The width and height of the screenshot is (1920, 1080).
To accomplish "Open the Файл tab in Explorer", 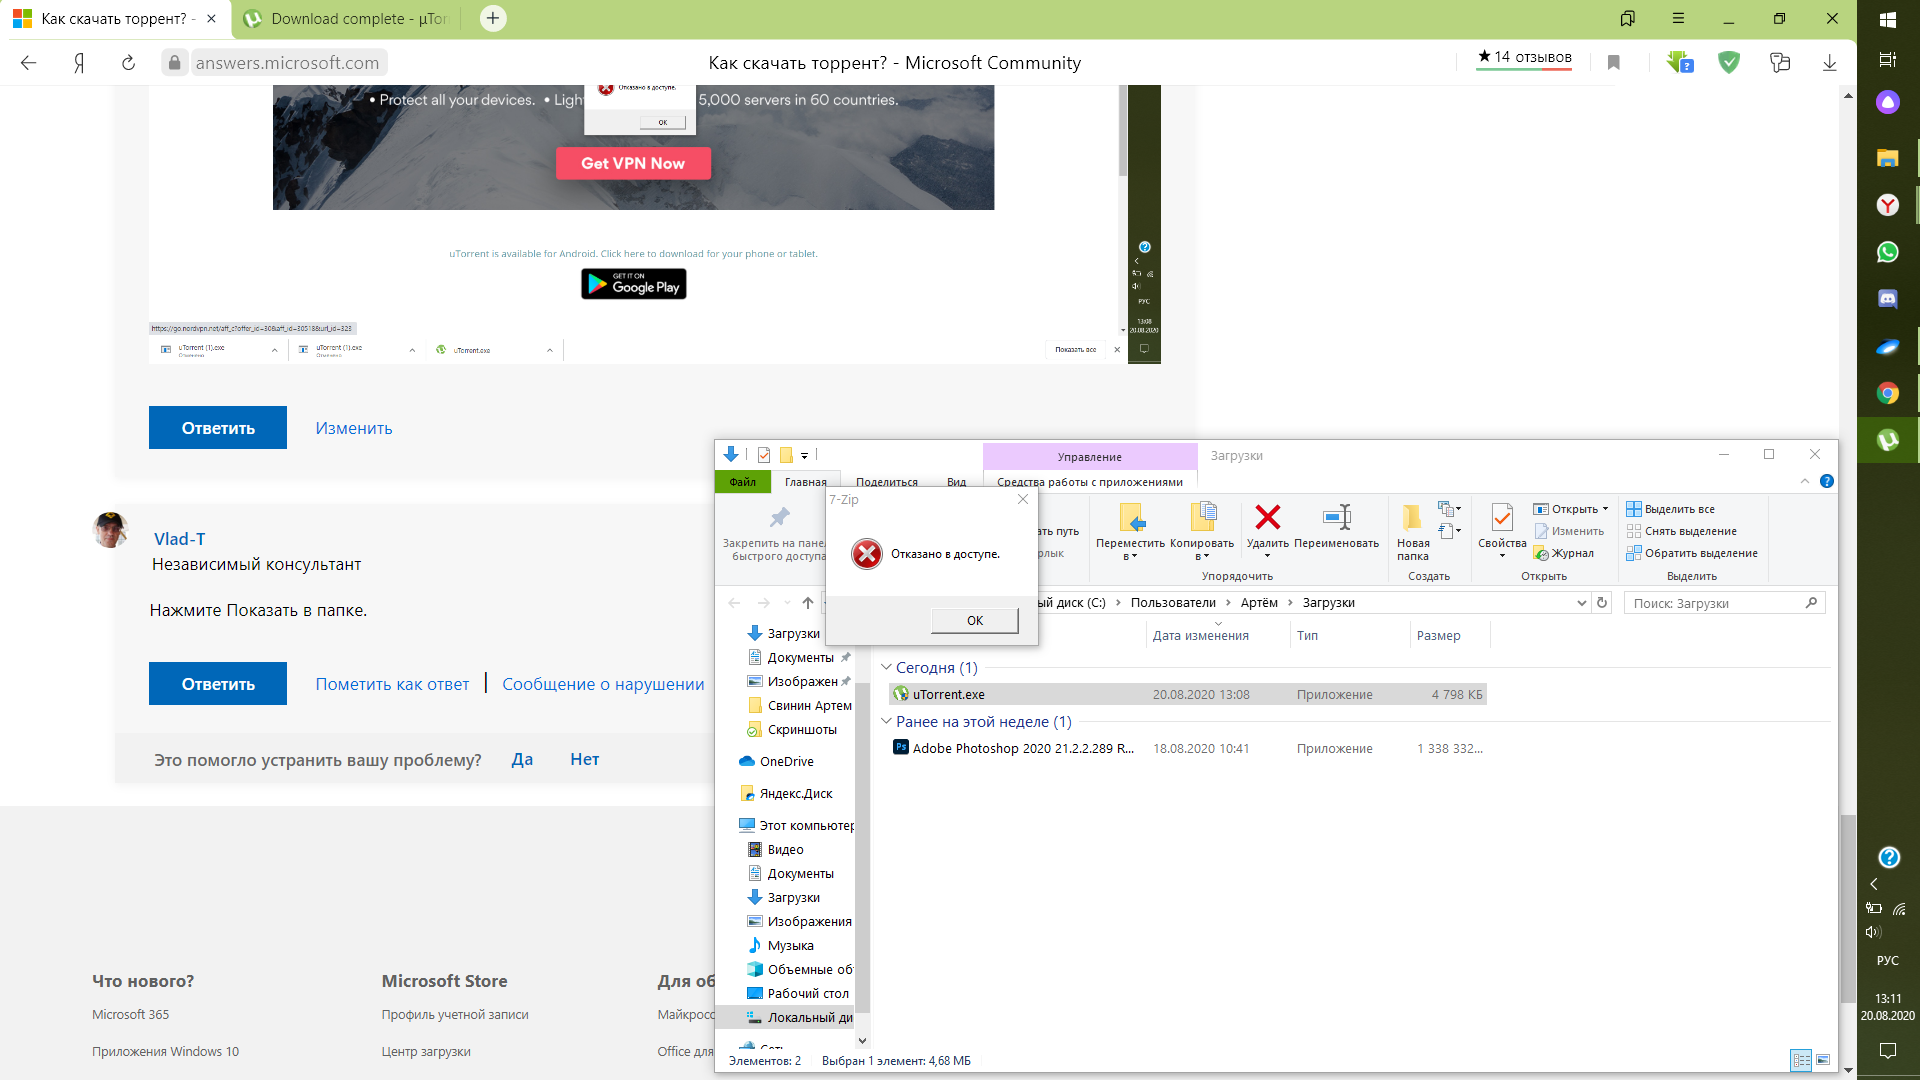I will 742,482.
